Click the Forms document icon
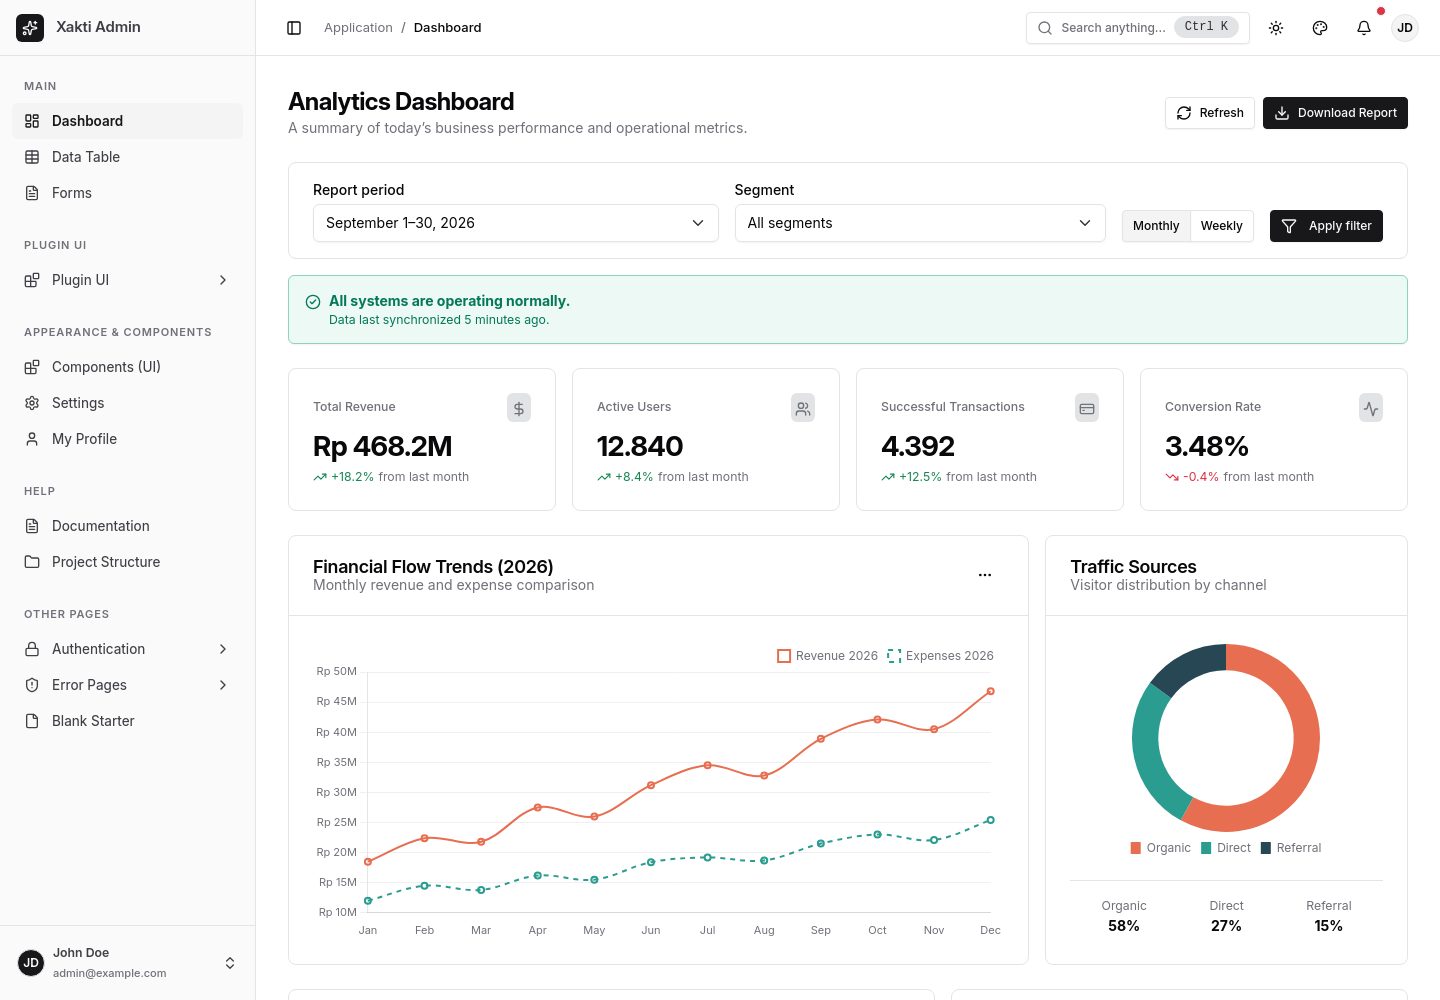 (x=32, y=193)
